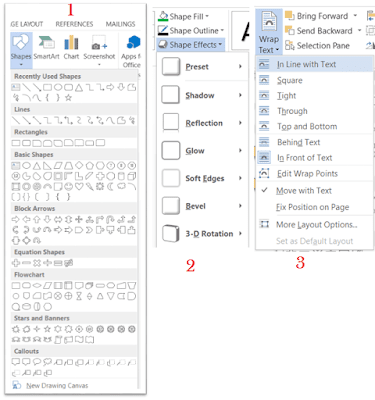Click the Preset effect thumbnail
Viewport: 375px width, 400px height.
(x=171, y=67)
